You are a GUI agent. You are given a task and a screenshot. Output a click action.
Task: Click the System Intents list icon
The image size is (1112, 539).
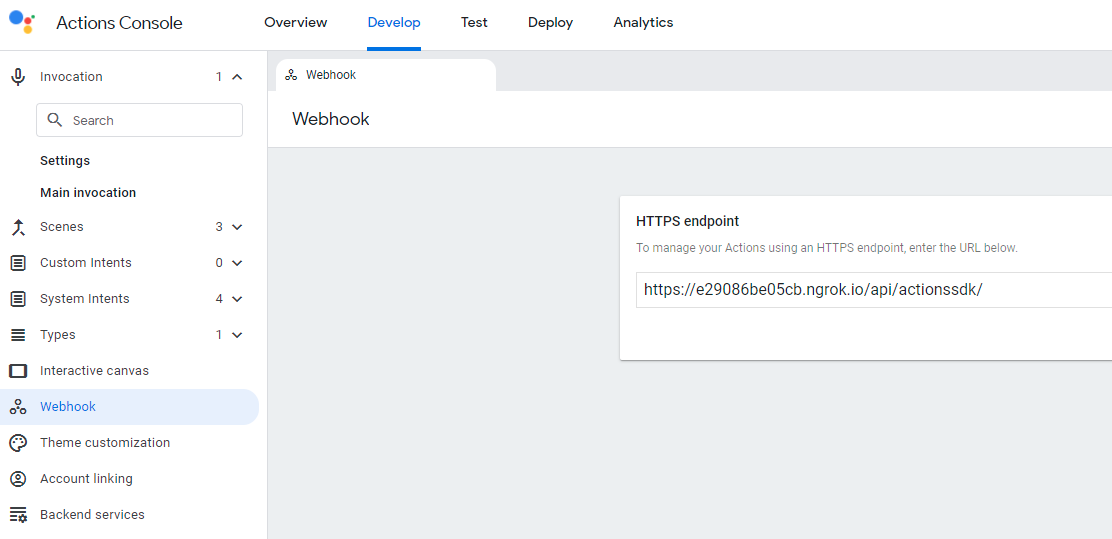(18, 299)
